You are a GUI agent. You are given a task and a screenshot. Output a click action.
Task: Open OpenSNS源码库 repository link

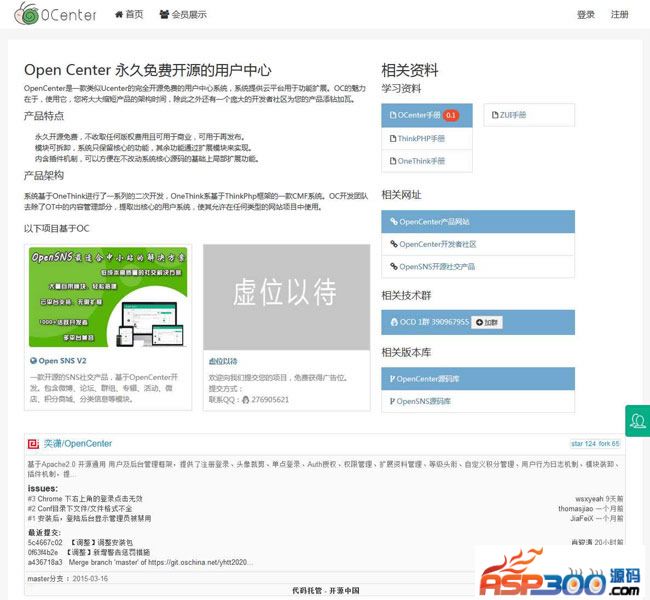478,401
